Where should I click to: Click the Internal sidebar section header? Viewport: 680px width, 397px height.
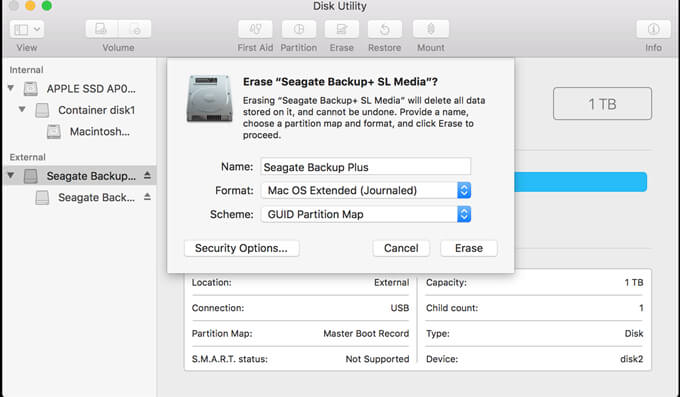26,70
